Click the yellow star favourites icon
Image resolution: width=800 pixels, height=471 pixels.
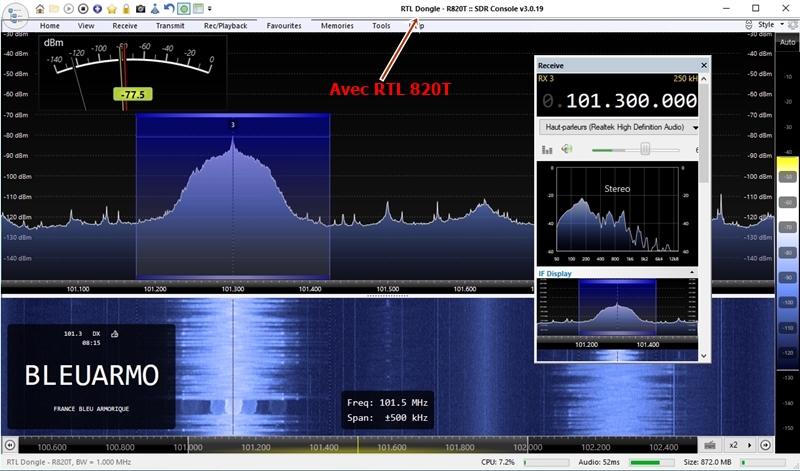[x=112, y=9]
